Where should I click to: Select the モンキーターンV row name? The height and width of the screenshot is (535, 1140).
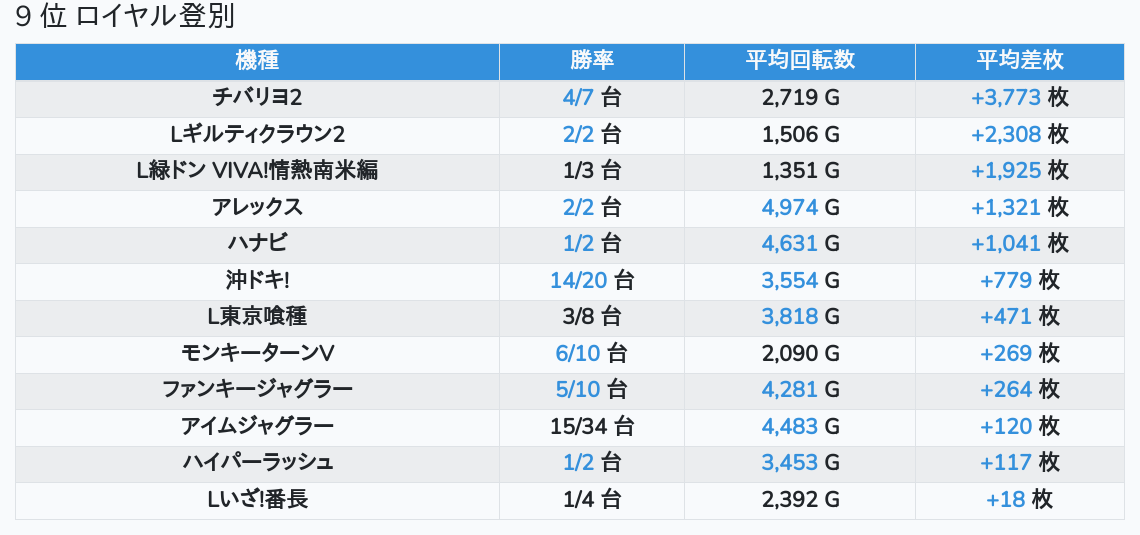tap(257, 353)
